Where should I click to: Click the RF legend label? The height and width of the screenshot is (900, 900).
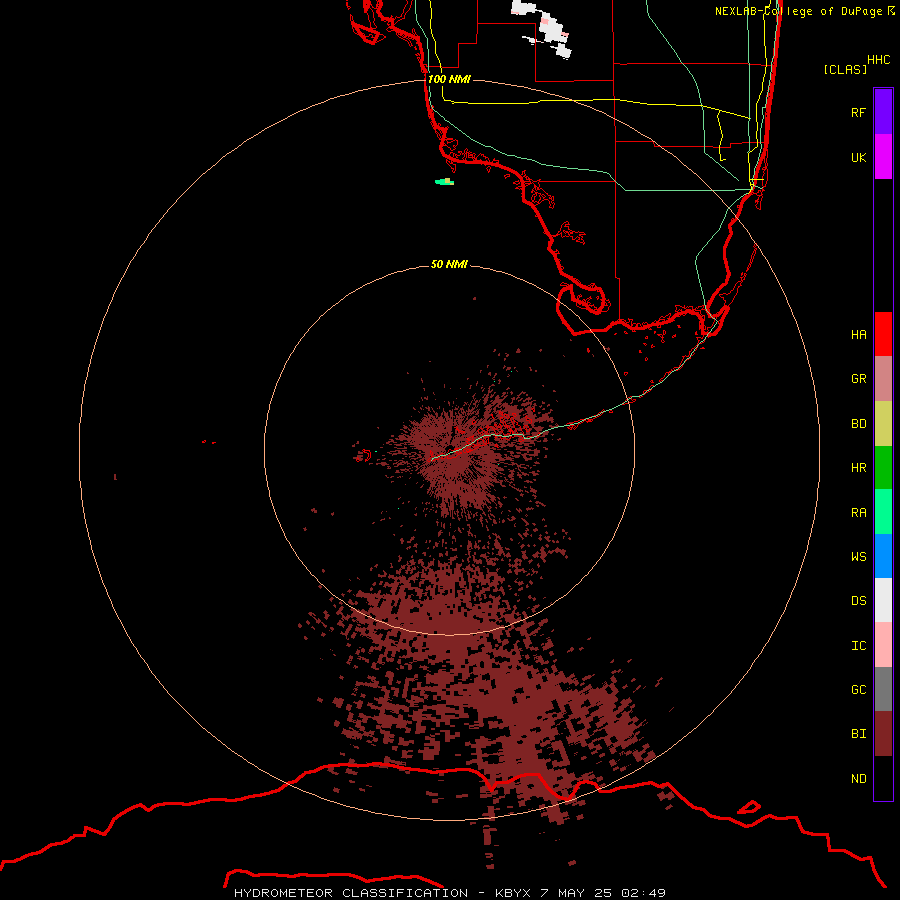point(858,112)
